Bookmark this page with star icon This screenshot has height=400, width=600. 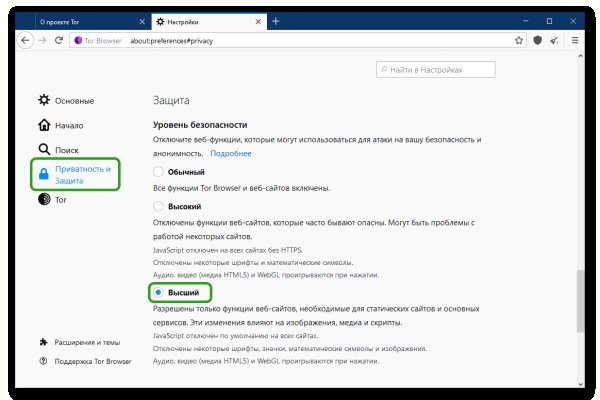click(519, 40)
